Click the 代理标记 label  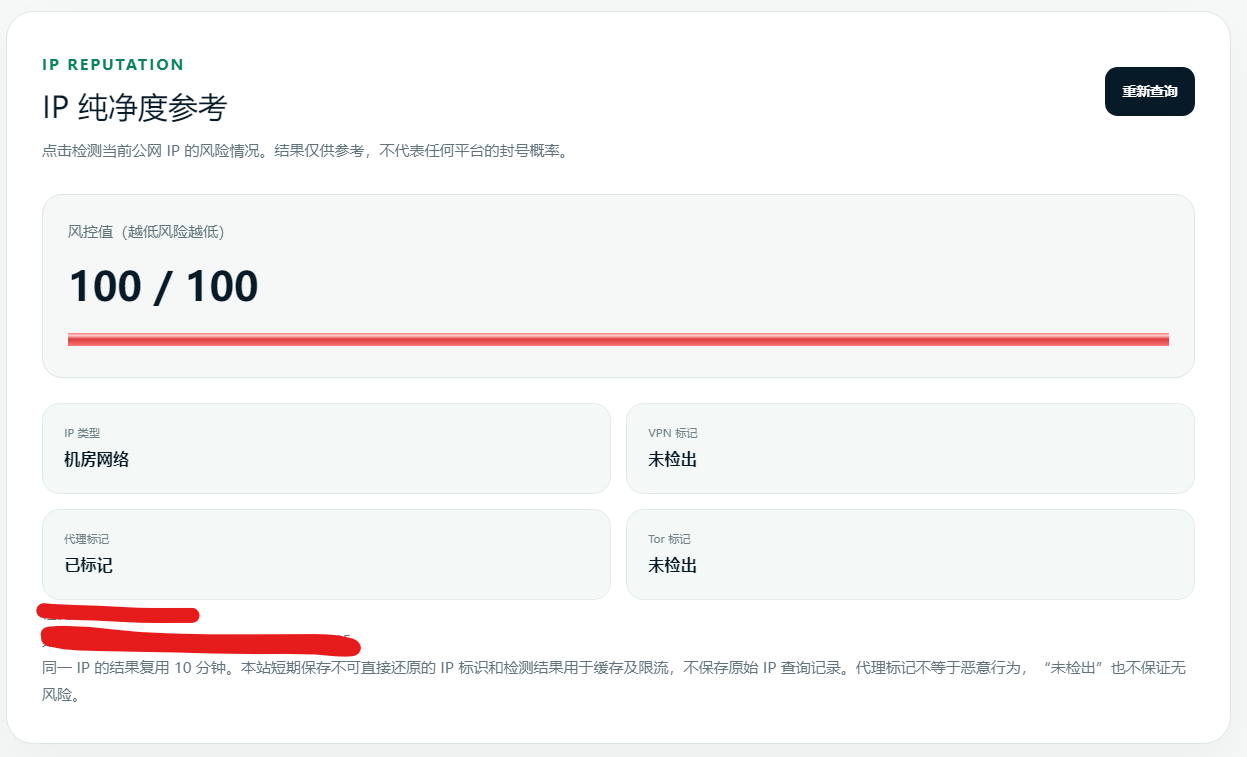click(x=86, y=539)
